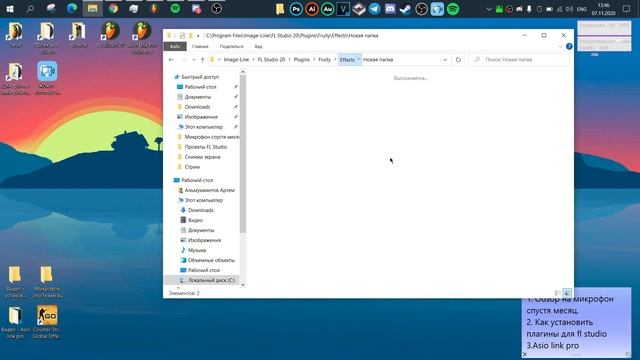Open Adobe Illustrator from the taskbar
Screen dimensions: 640x360
point(311,9)
